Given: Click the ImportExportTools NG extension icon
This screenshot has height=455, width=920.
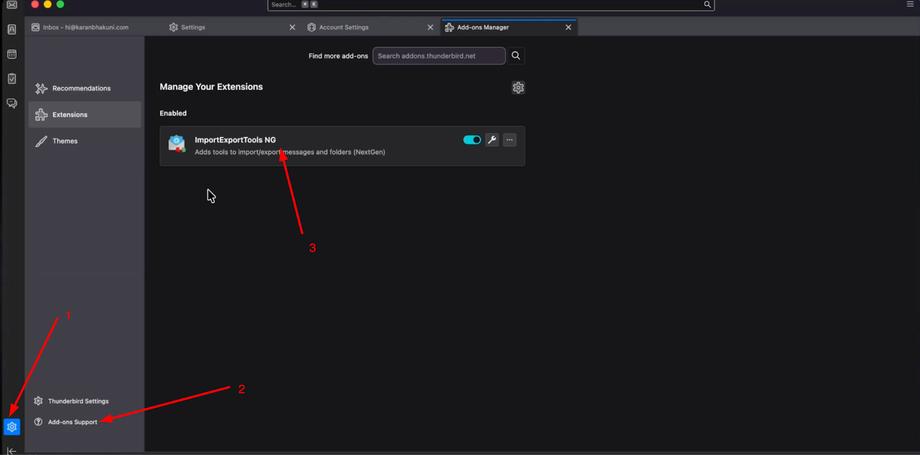Looking at the screenshot, I should coord(177,144).
